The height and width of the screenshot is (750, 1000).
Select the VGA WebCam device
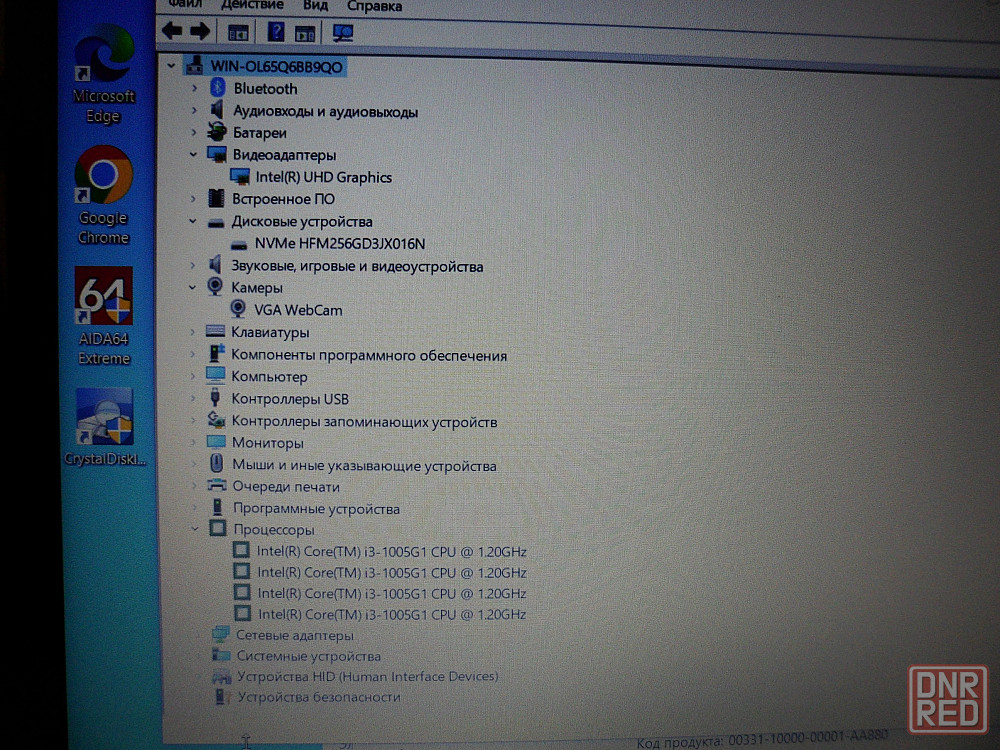pos(298,310)
